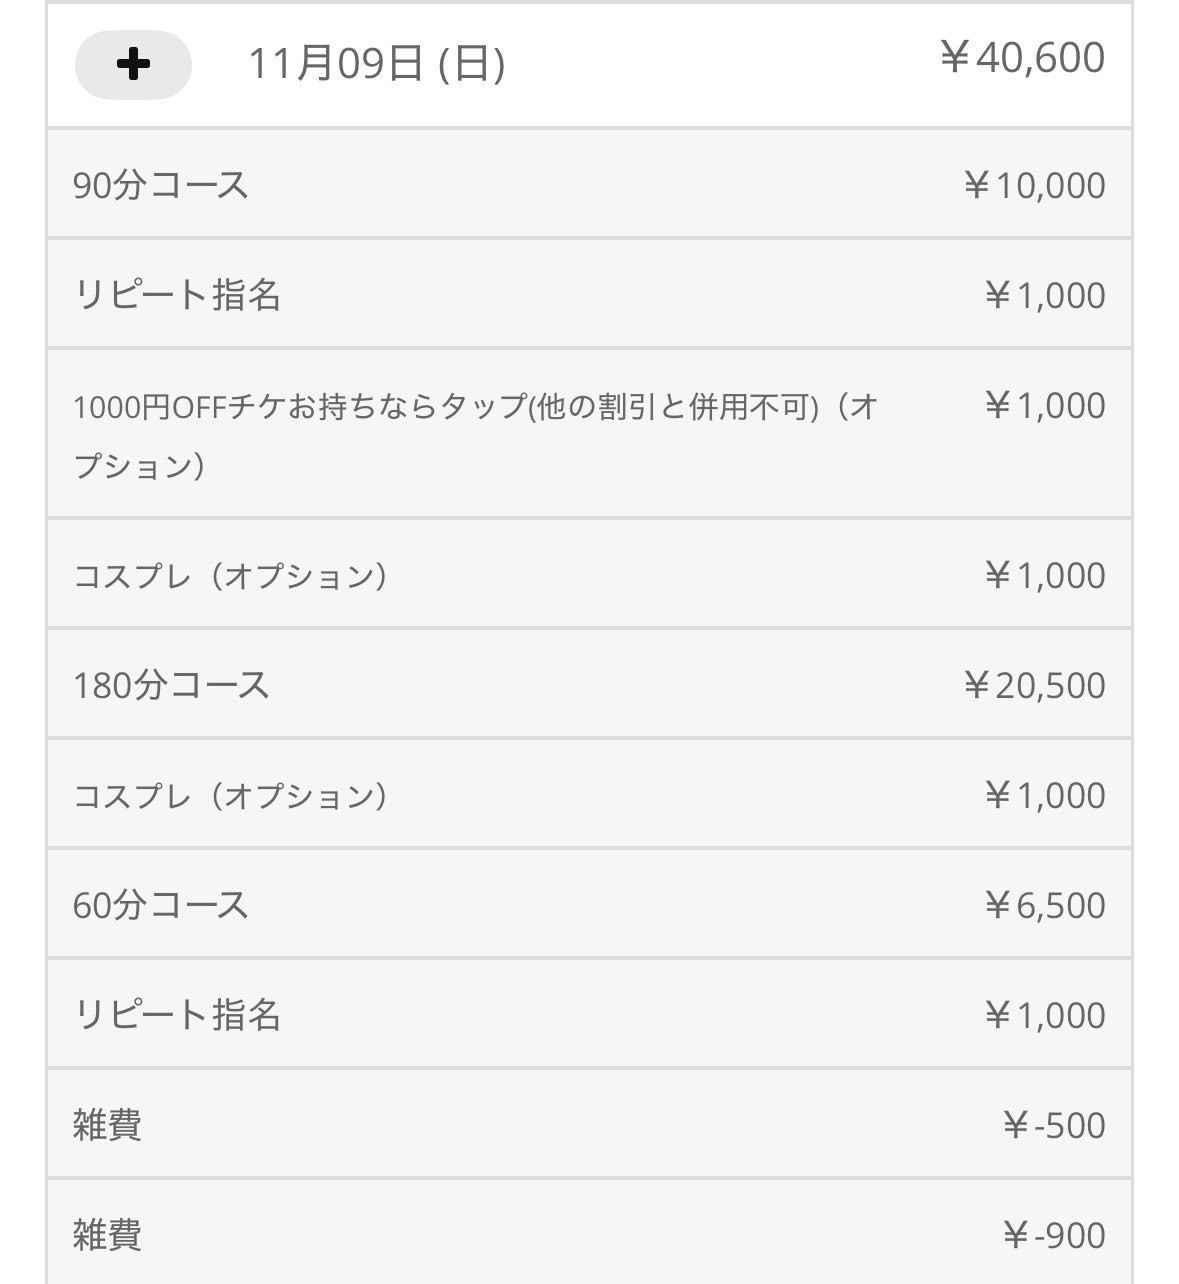Screen dimensions: 1179x1284
Task: Select the 60分コース label
Action: [161, 905]
